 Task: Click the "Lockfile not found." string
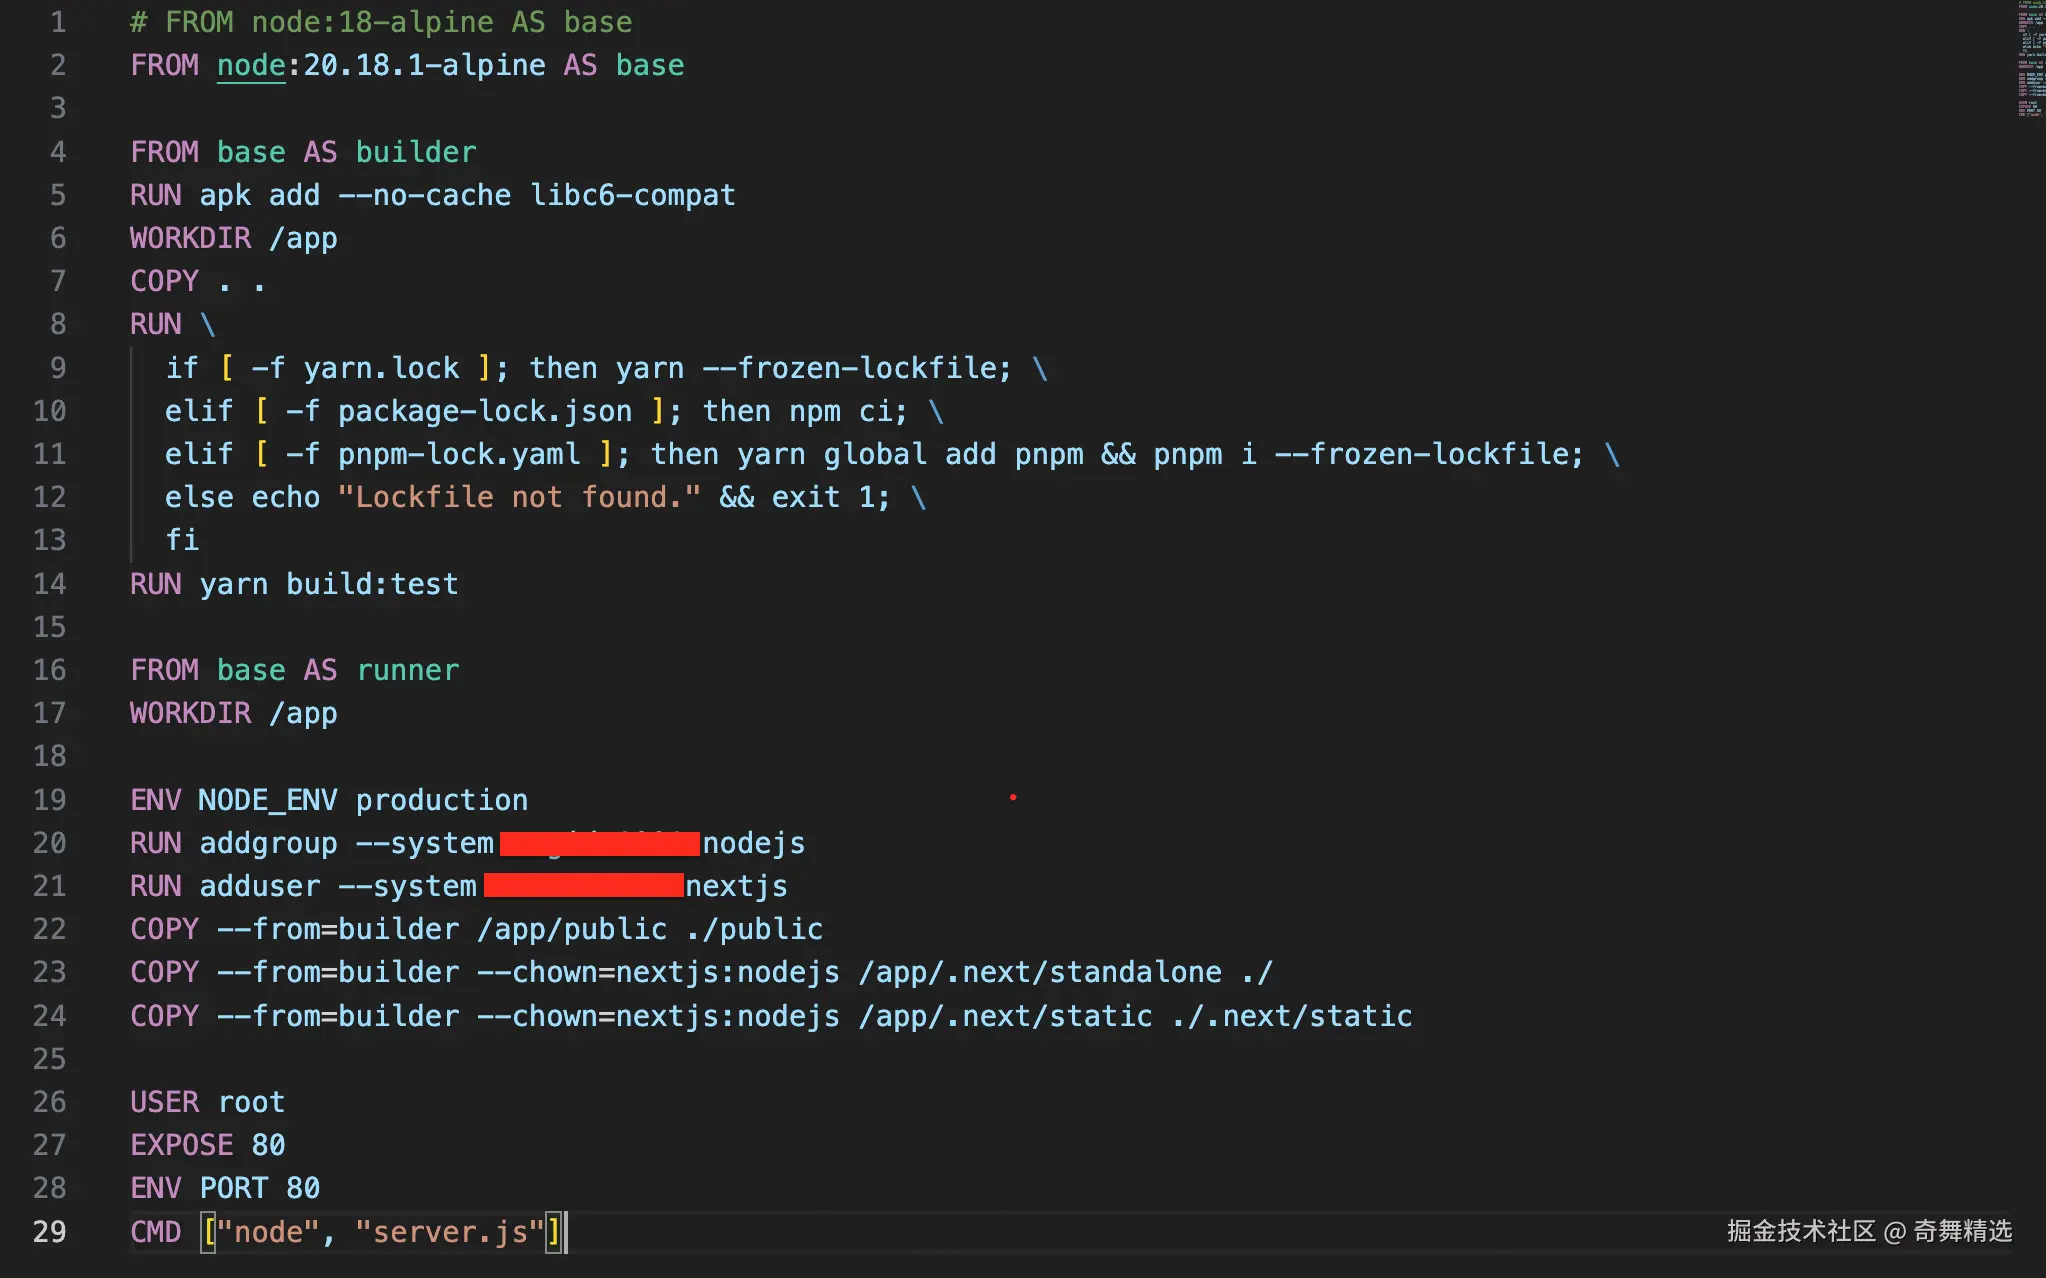click(519, 497)
